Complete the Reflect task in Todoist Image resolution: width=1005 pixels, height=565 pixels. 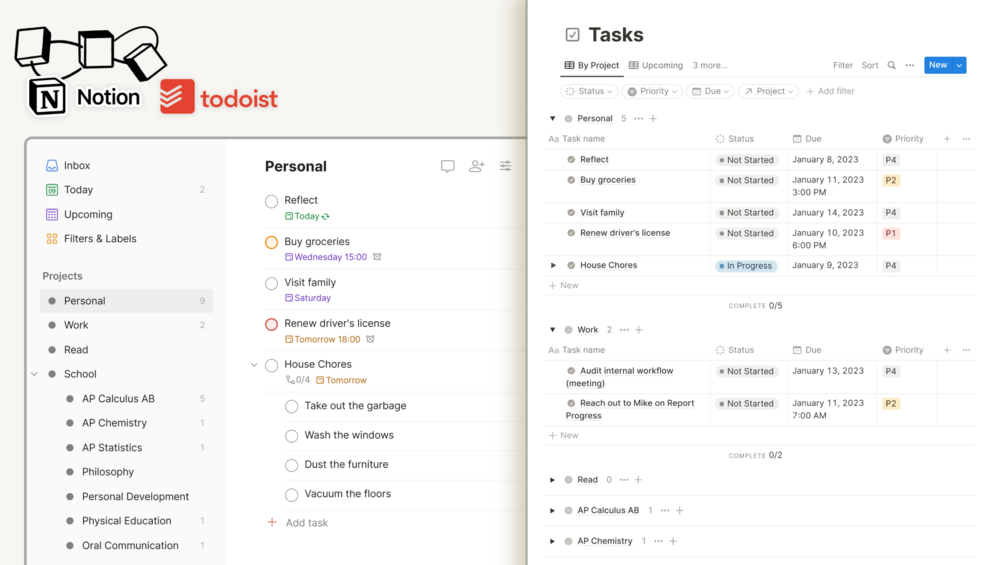(271, 201)
